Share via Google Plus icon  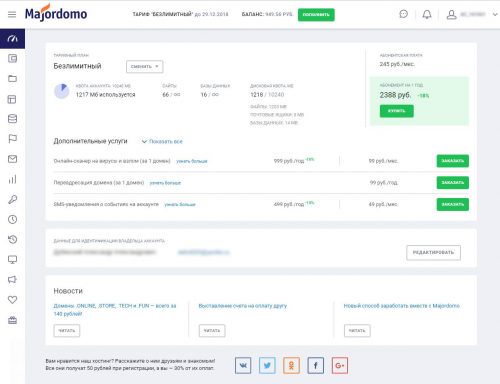point(340,365)
